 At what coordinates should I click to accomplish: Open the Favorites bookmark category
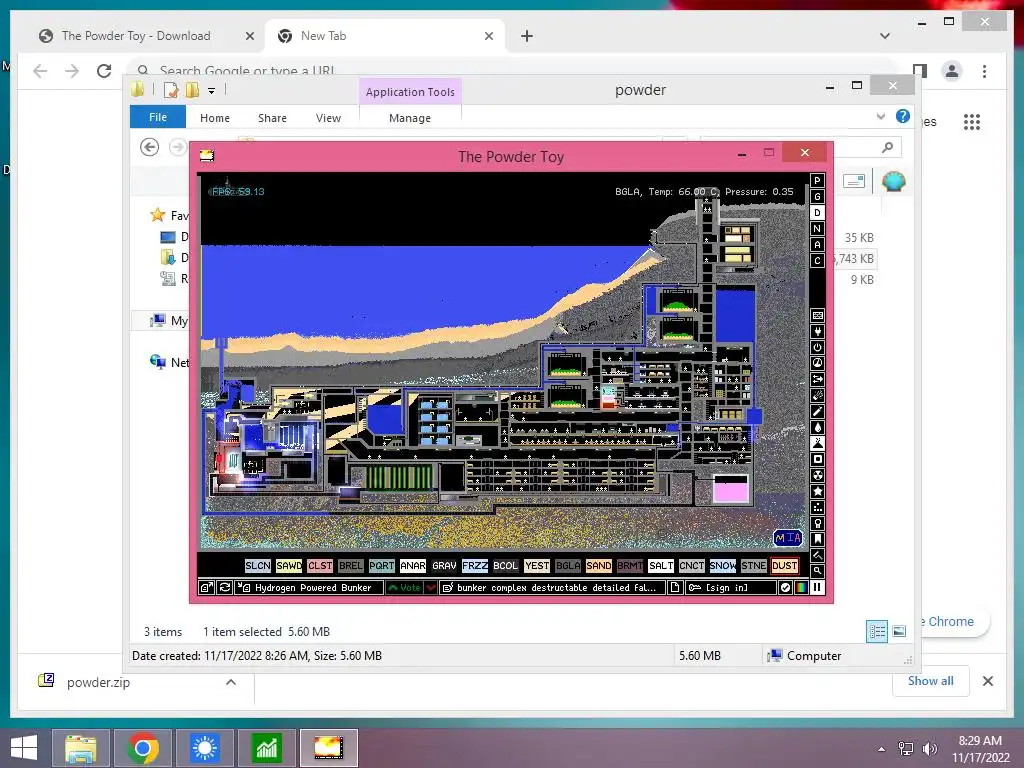pyautogui.click(x=817, y=539)
